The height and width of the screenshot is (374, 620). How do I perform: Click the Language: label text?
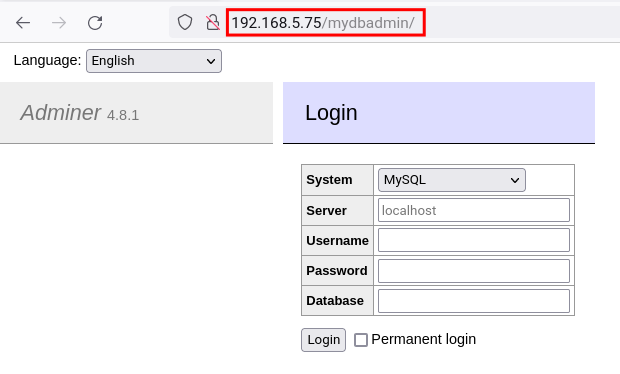point(47,60)
